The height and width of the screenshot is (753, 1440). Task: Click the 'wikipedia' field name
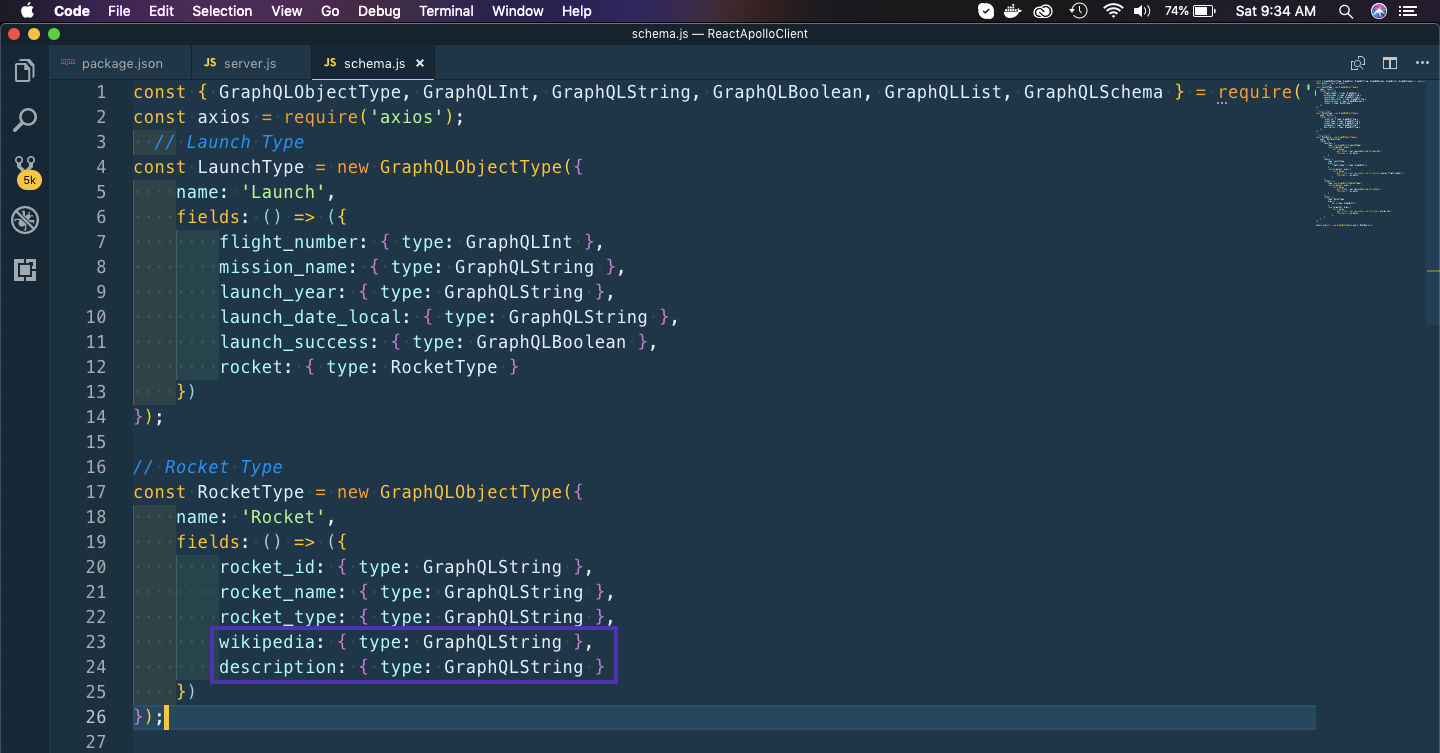click(x=267, y=642)
